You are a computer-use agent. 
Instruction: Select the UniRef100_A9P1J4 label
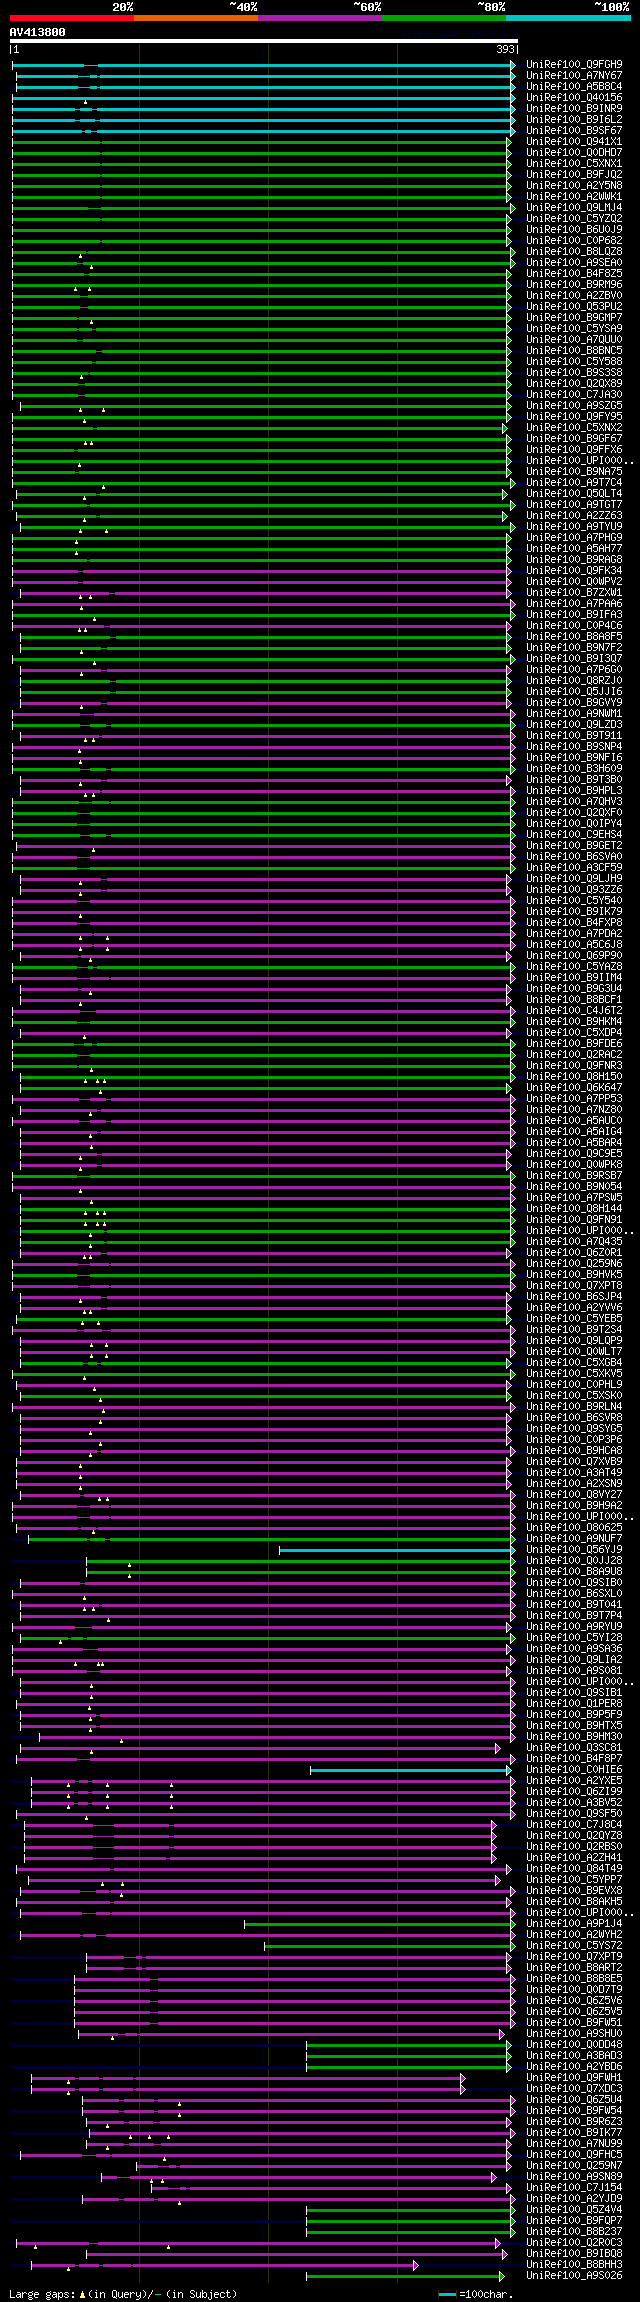pos(574,1924)
